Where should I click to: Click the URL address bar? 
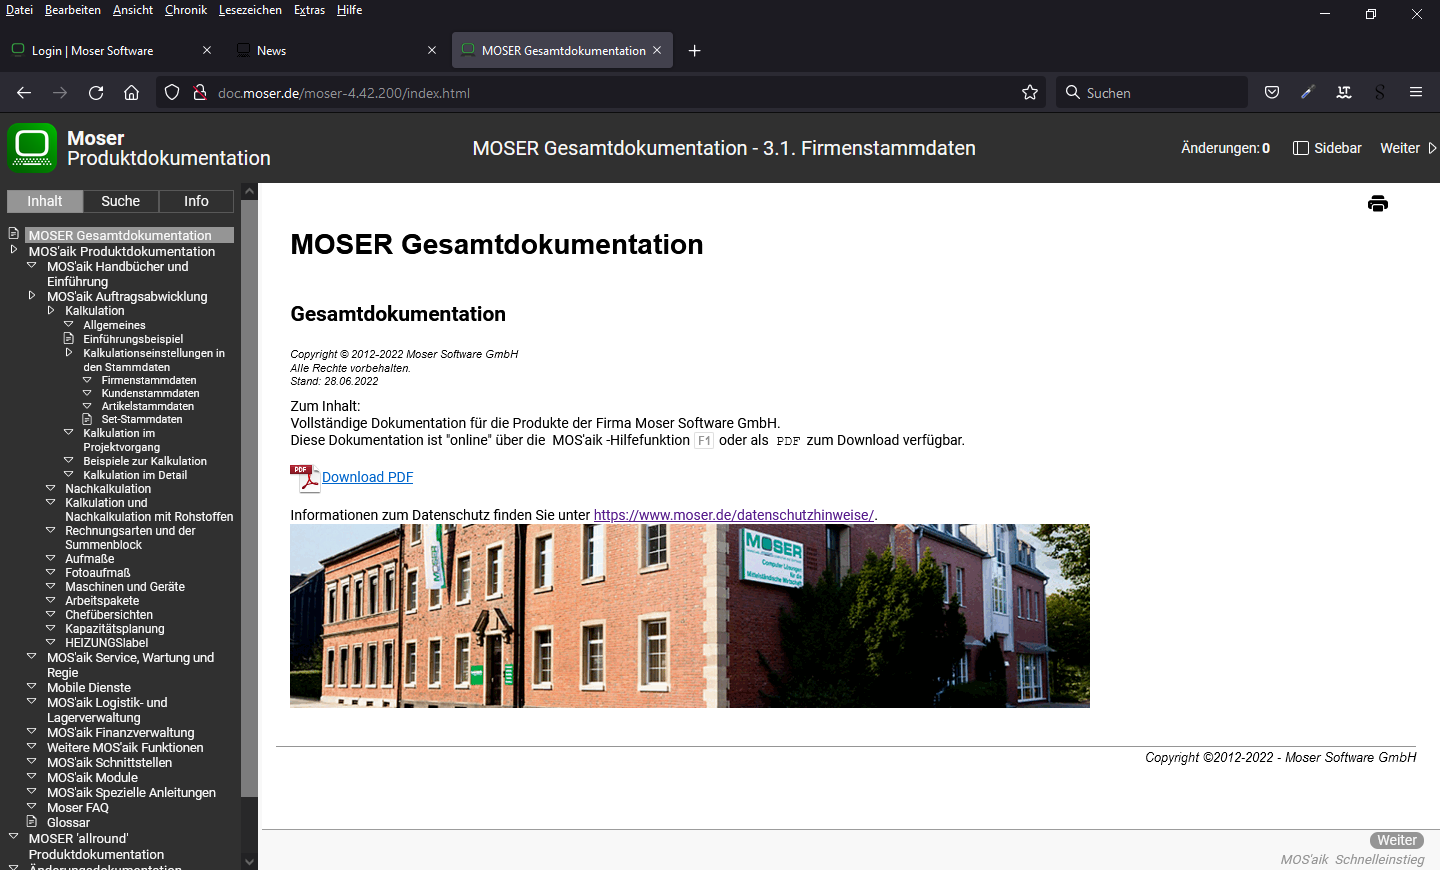click(600, 92)
